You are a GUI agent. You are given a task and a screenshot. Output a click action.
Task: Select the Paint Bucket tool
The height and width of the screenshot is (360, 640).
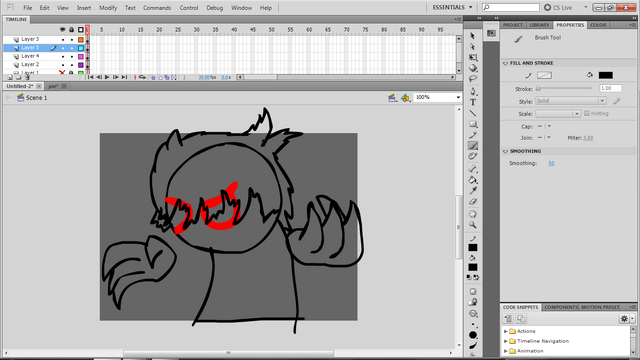(x=473, y=180)
